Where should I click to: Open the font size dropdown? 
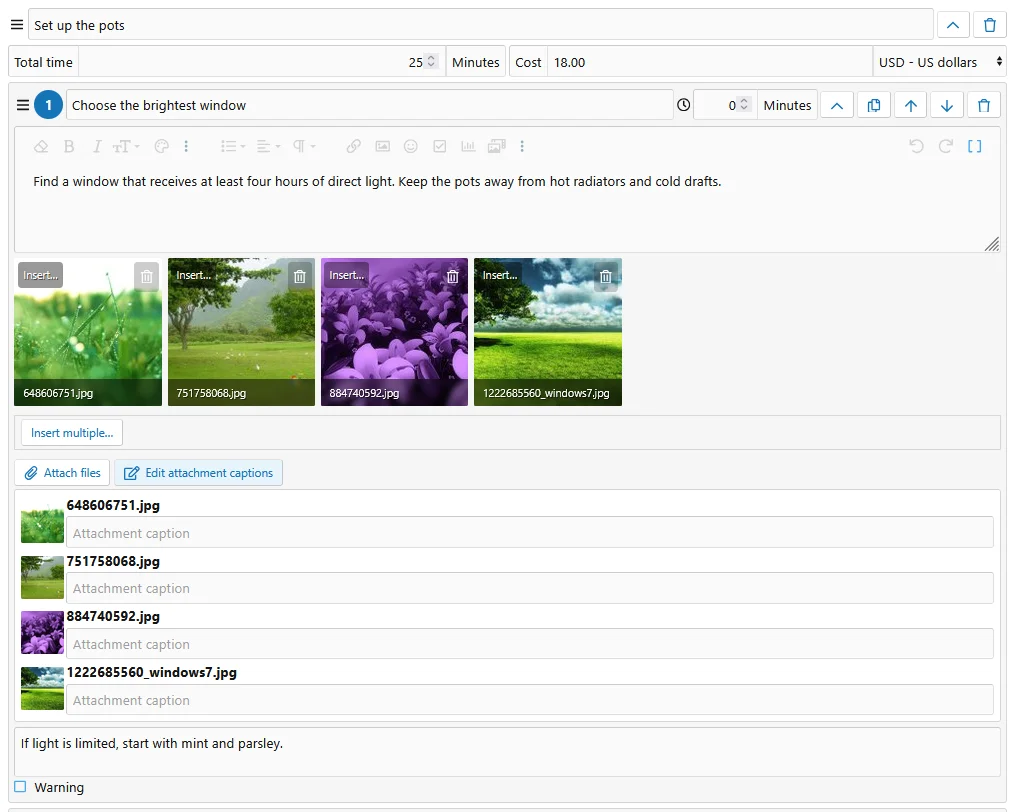coord(125,147)
